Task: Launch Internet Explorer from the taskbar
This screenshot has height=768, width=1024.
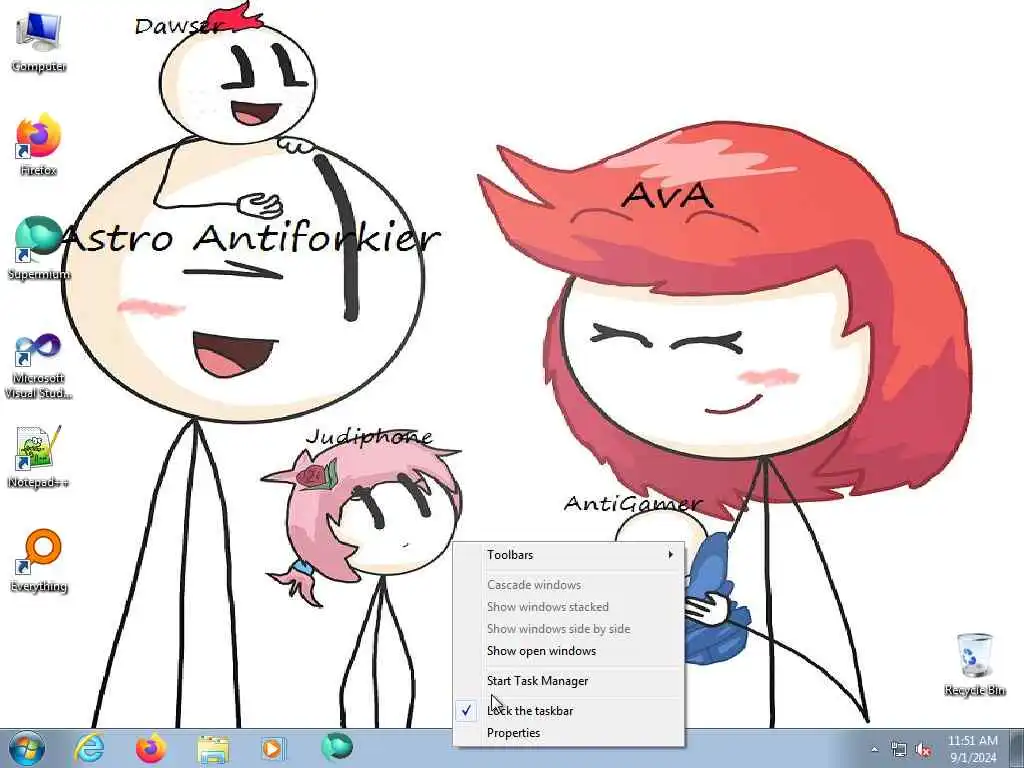Action: click(x=89, y=748)
